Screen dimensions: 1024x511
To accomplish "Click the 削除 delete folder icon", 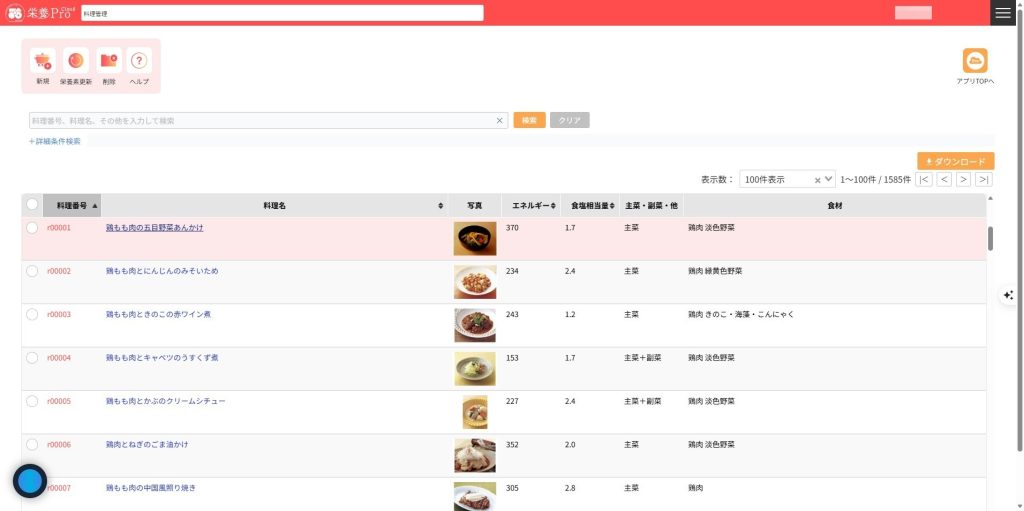I will point(109,62).
